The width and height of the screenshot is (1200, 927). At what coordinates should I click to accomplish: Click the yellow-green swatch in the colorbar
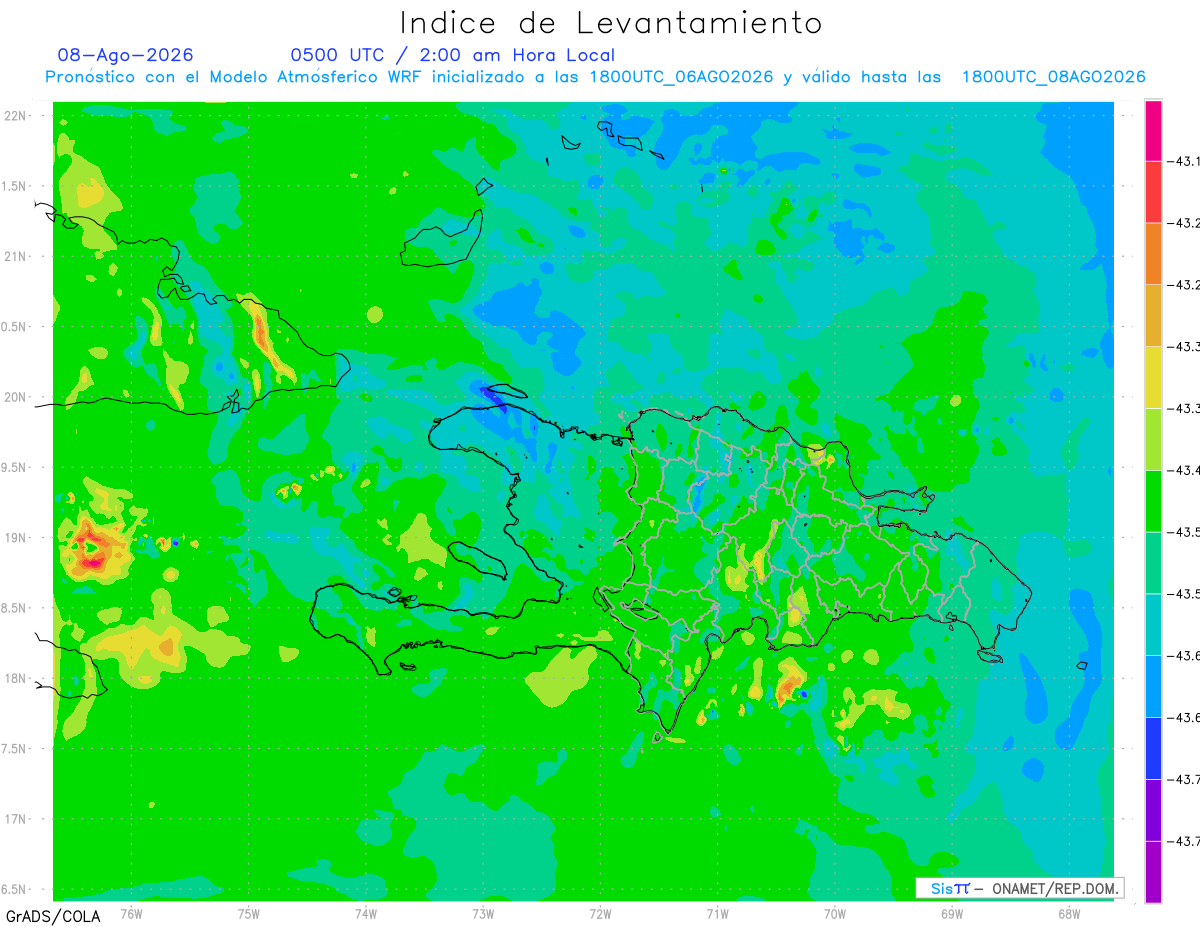1153,439
